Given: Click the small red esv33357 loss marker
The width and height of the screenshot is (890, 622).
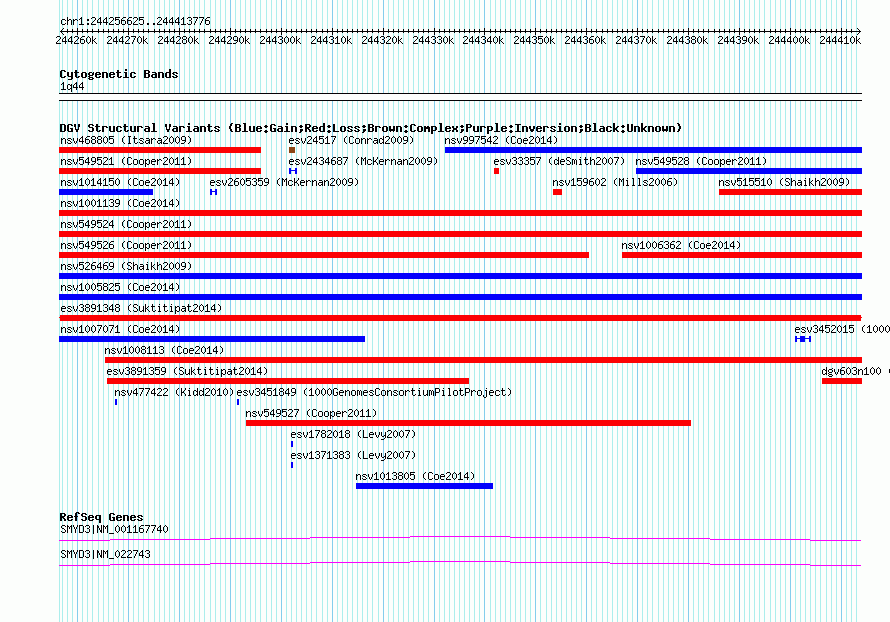Looking at the screenshot, I should pos(496,171).
